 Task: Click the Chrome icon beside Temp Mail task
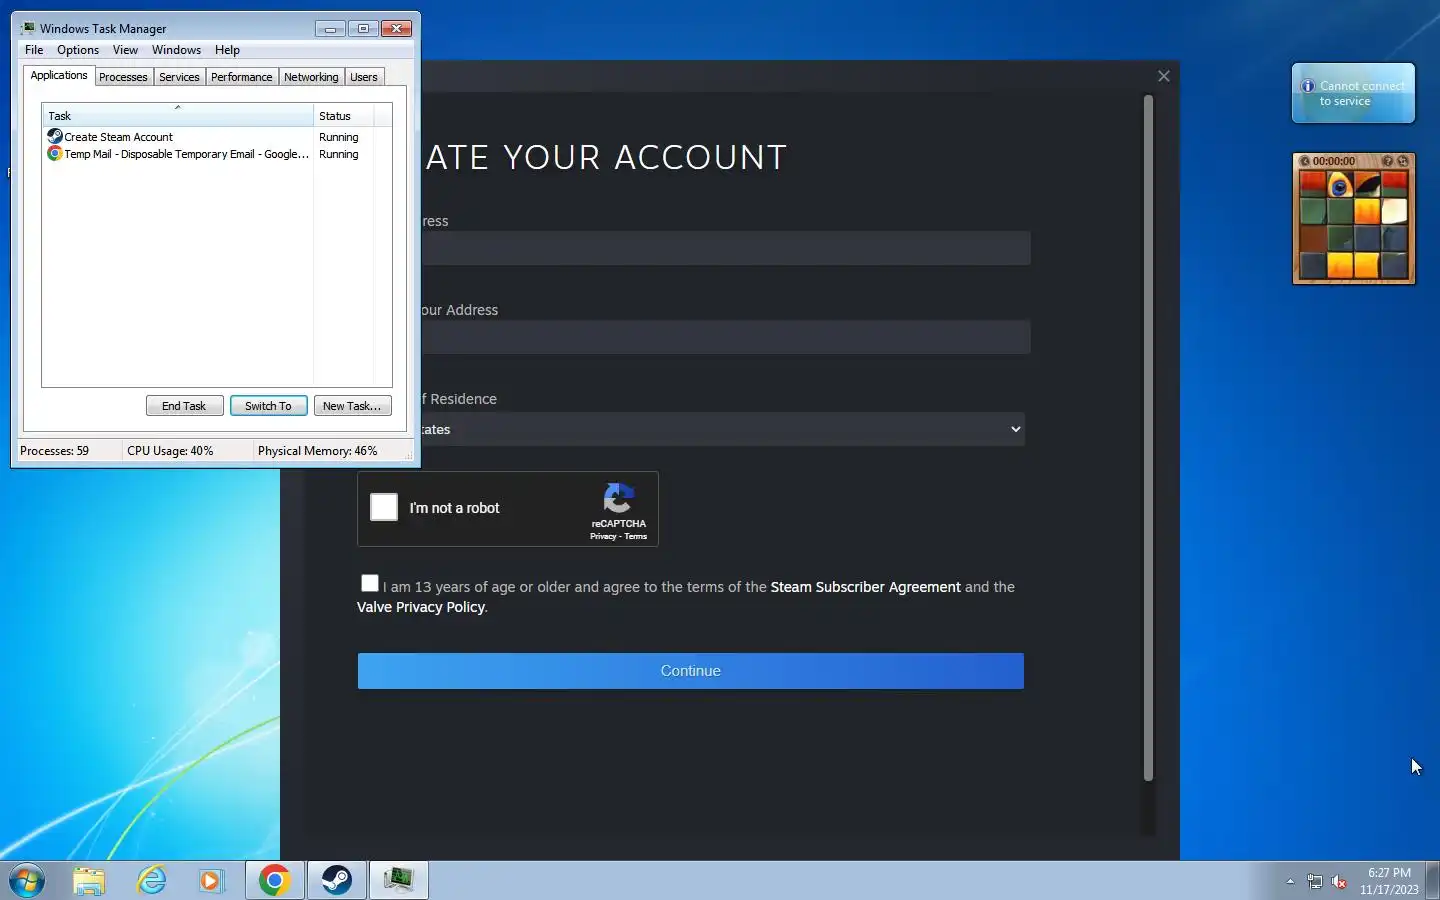(55, 153)
